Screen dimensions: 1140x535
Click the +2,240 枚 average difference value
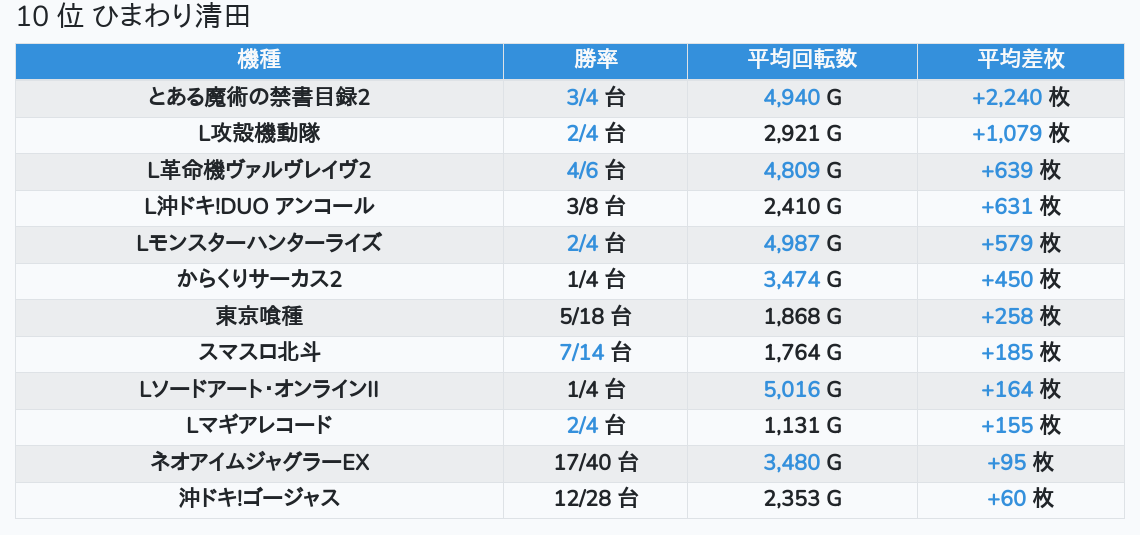pos(1021,97)
